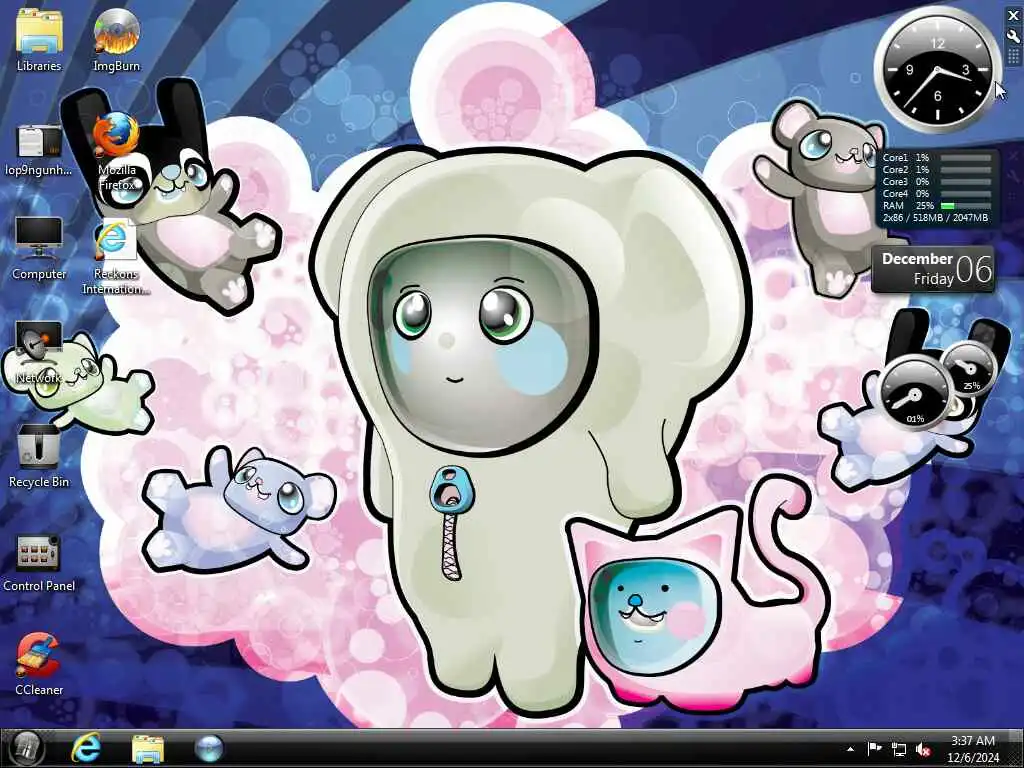Click the network tray icon
The width and height of the screenshot is (1024, 768).
coord(899,749)
